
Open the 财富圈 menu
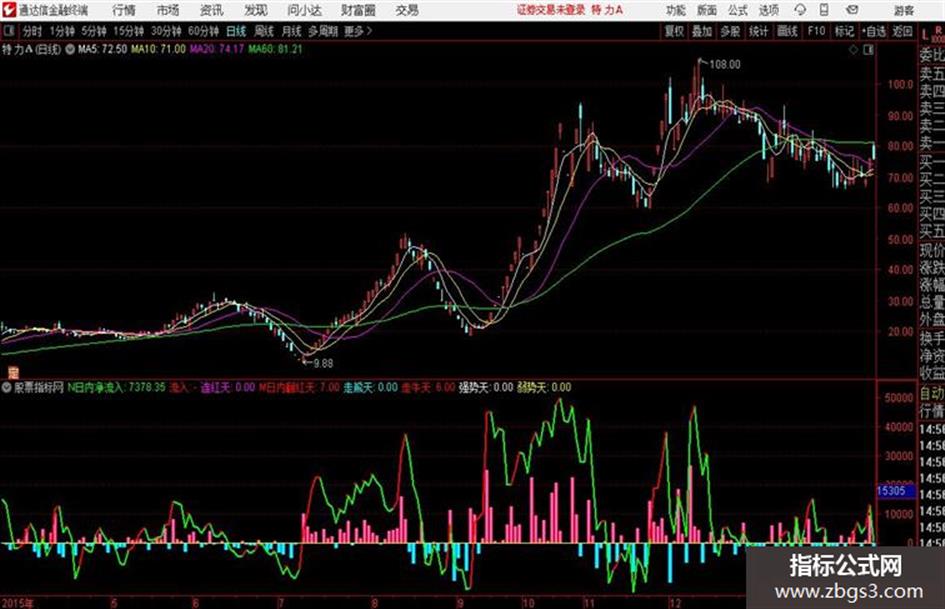click(x=358, y=10)
